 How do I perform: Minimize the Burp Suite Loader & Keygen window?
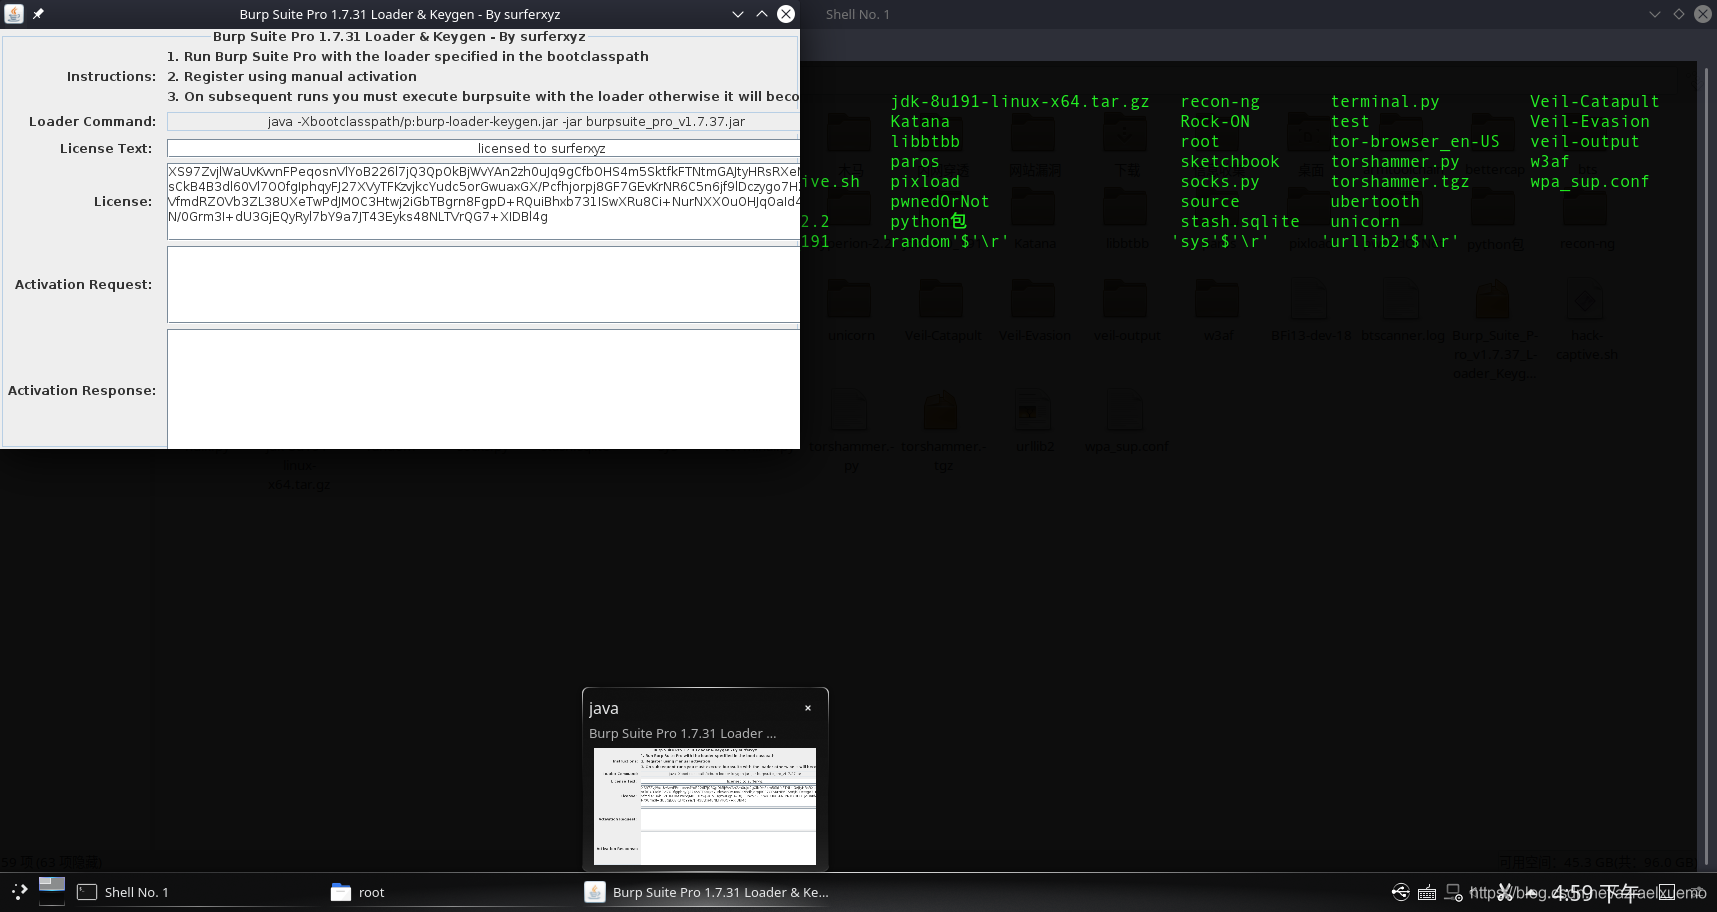738,14
